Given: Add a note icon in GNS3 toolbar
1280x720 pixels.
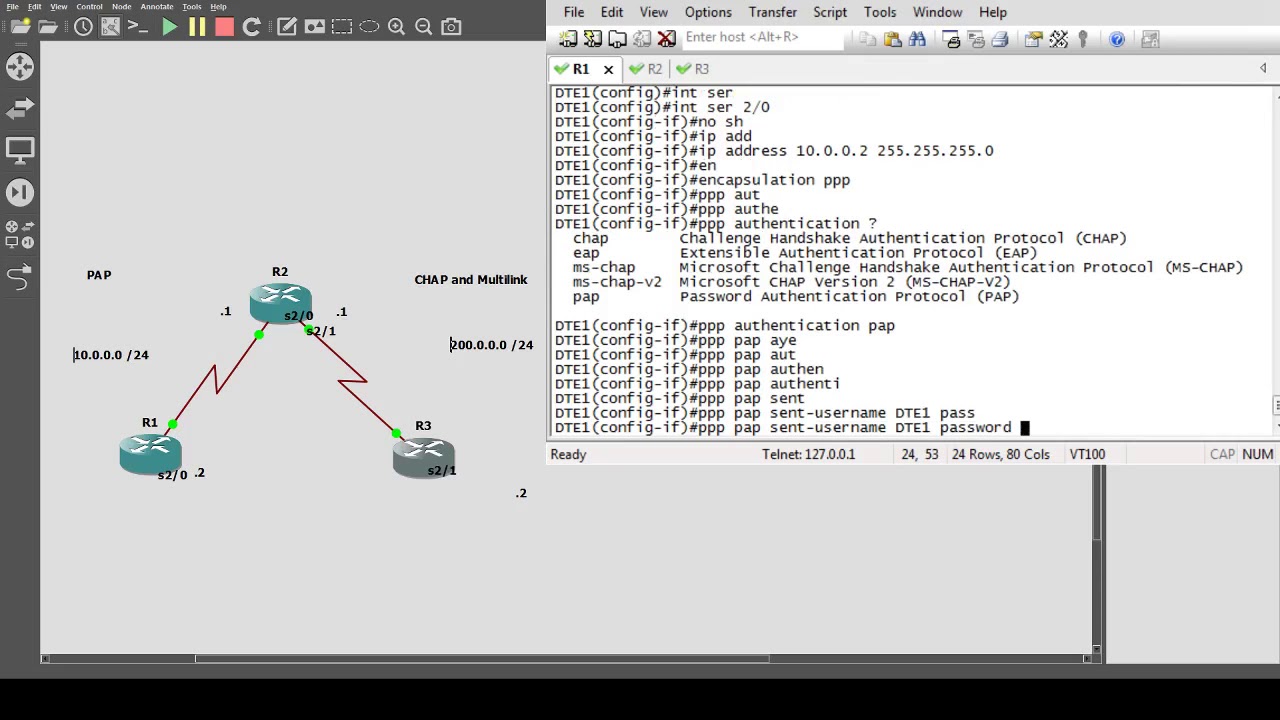Looking at the screenshot, I should pos(287,27).
